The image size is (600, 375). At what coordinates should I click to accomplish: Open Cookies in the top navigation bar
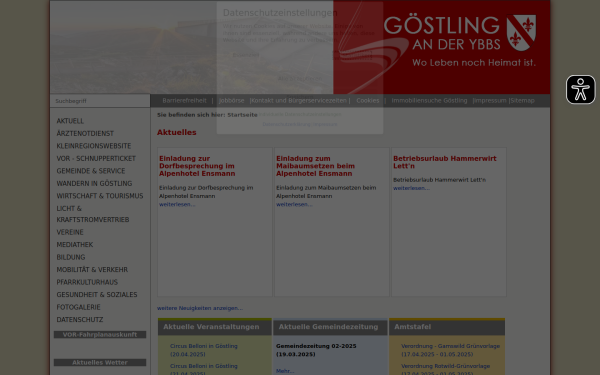(368, 101)
